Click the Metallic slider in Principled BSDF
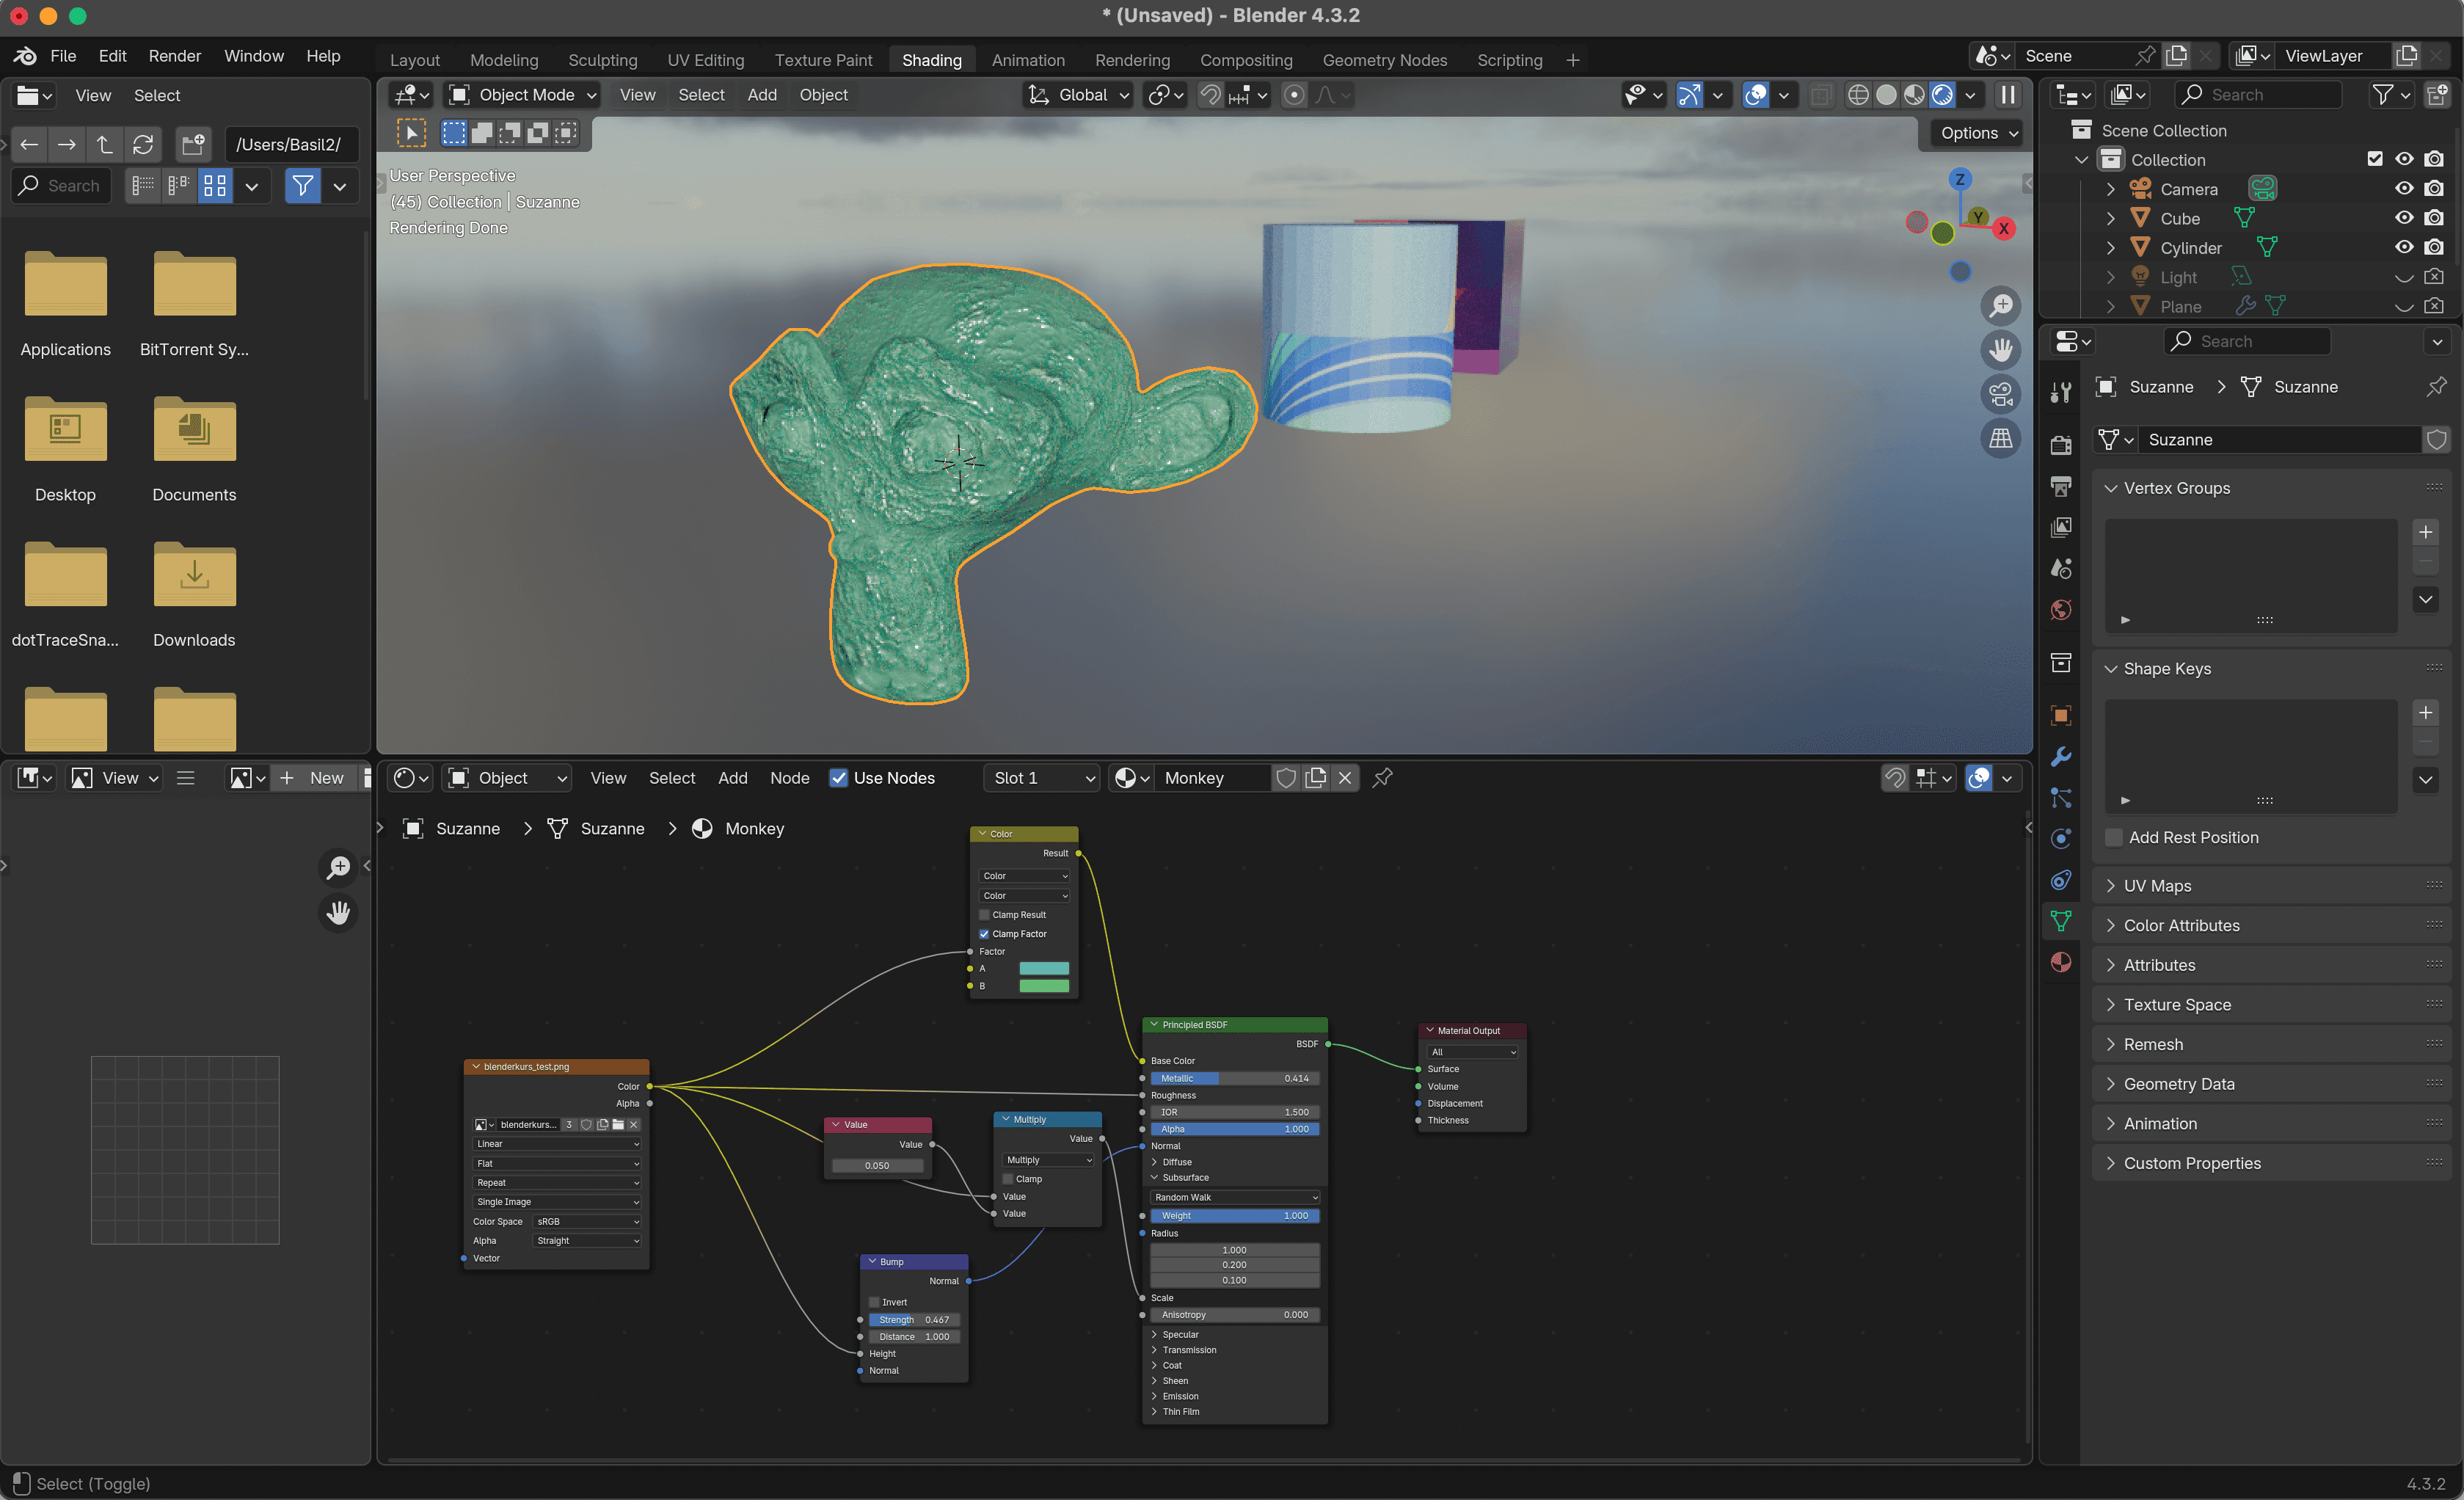This screenshot has width=2464, height=1500. pos(1234,1078)
